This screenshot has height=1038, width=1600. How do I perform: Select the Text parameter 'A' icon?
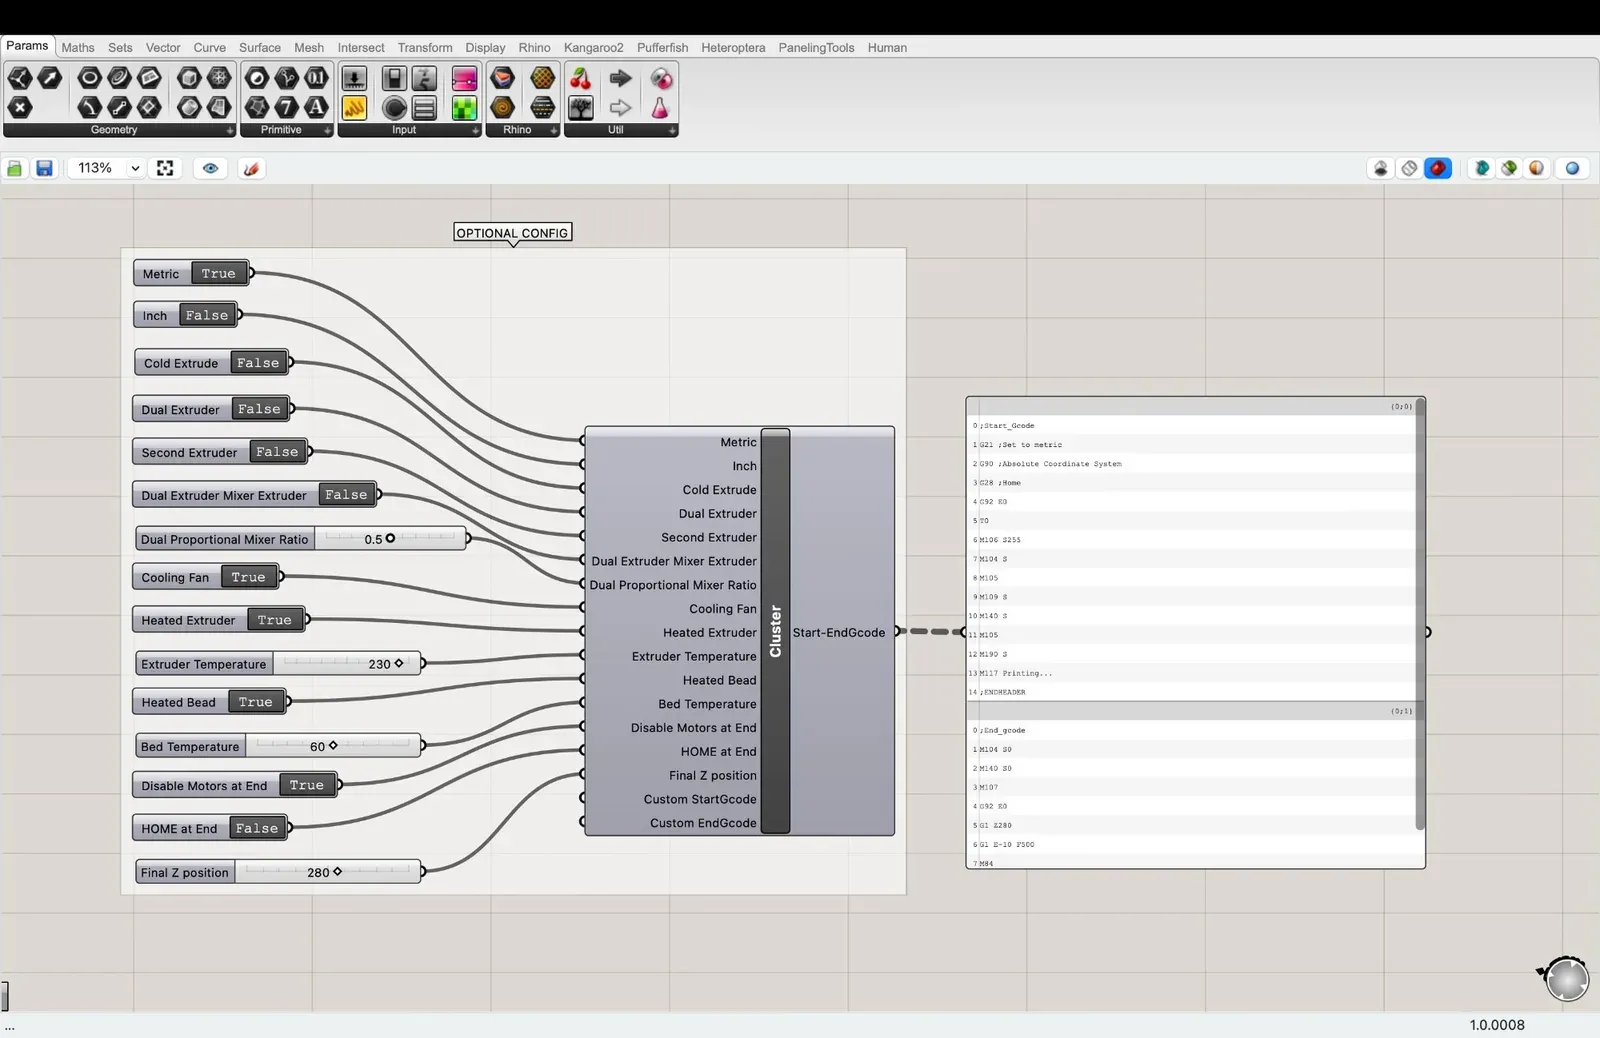316,107
